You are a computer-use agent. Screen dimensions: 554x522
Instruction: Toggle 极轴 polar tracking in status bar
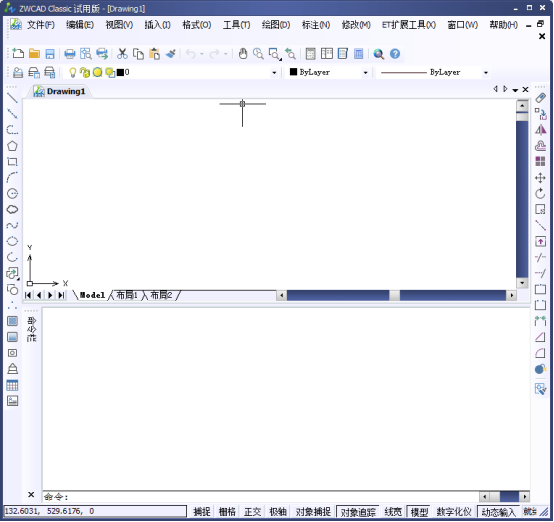[278, 511]
